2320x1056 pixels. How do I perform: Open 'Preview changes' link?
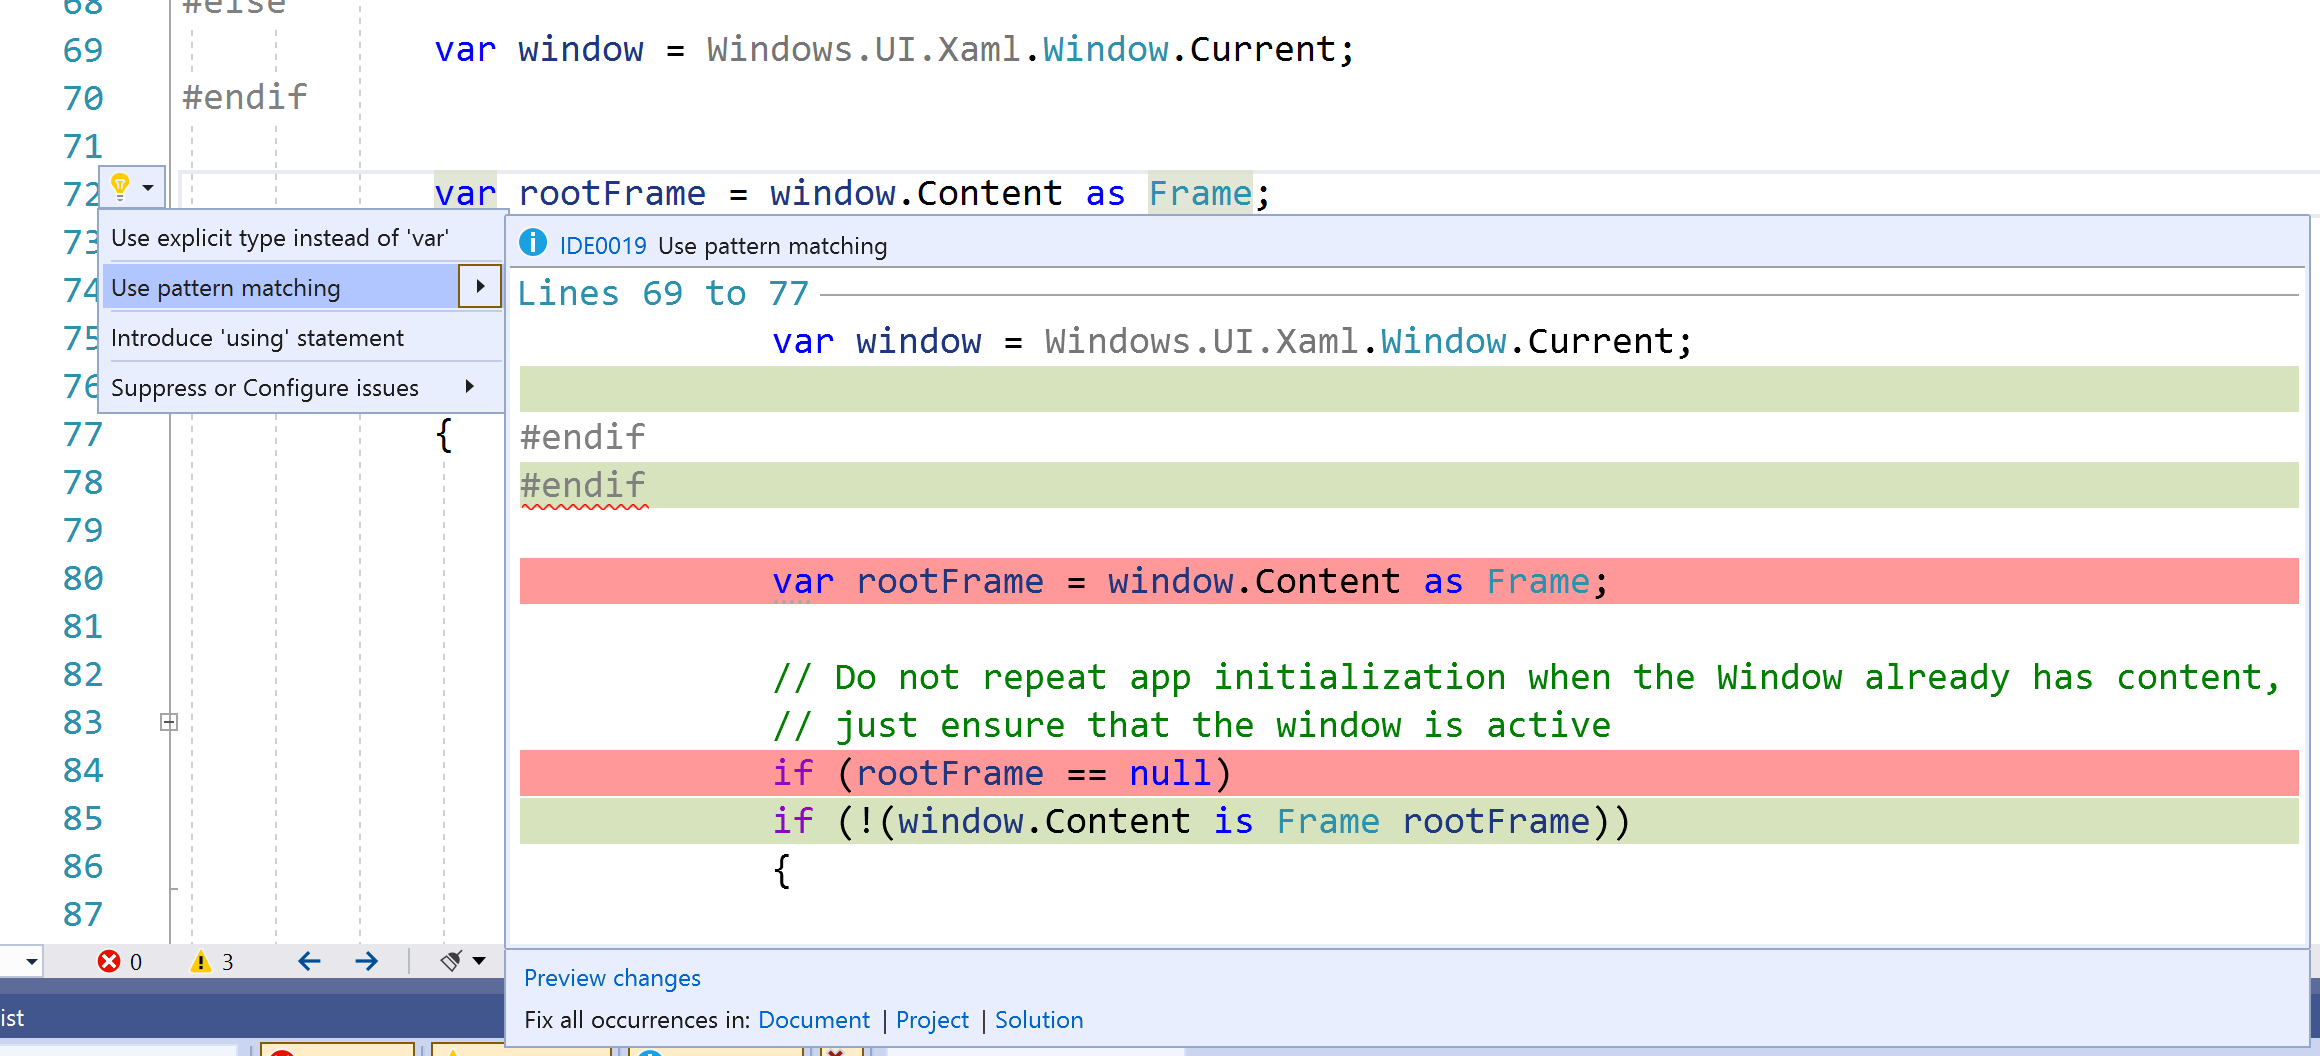612,978
